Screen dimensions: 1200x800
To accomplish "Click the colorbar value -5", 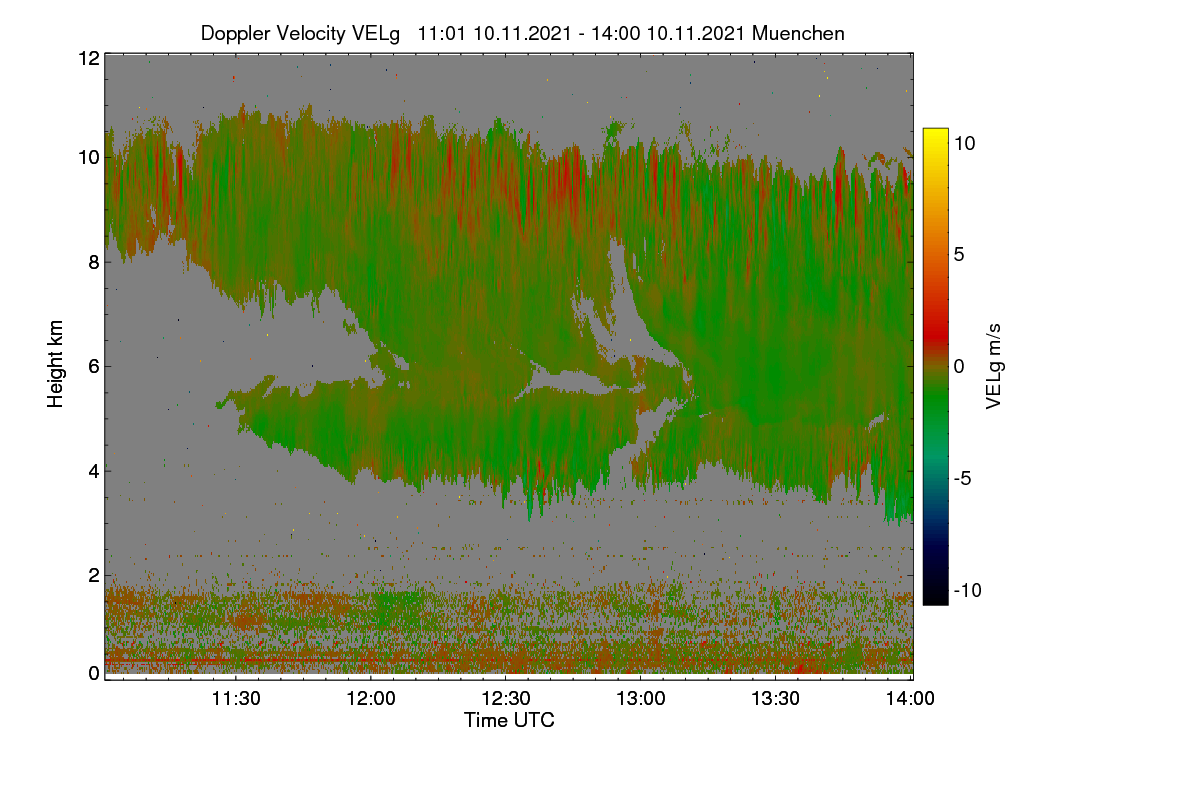I will click(965, 479).
